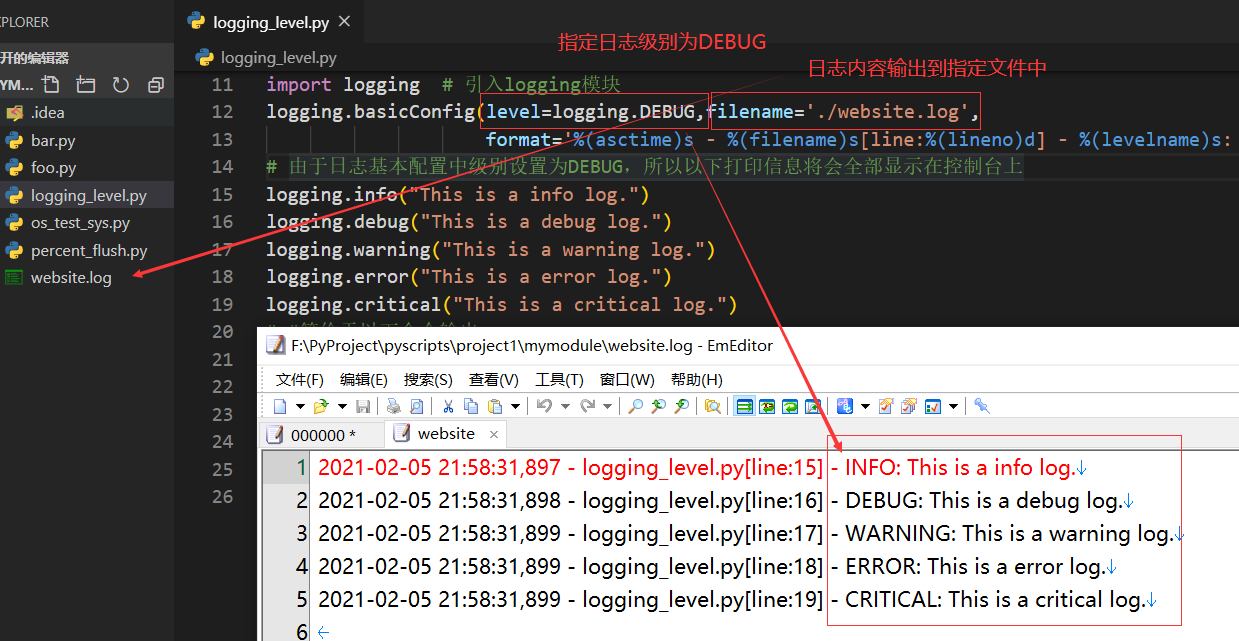Click the Undo icon in EmEditor toolbar
The height and width of the screenshot is (641, 1239).
point(544,406)
